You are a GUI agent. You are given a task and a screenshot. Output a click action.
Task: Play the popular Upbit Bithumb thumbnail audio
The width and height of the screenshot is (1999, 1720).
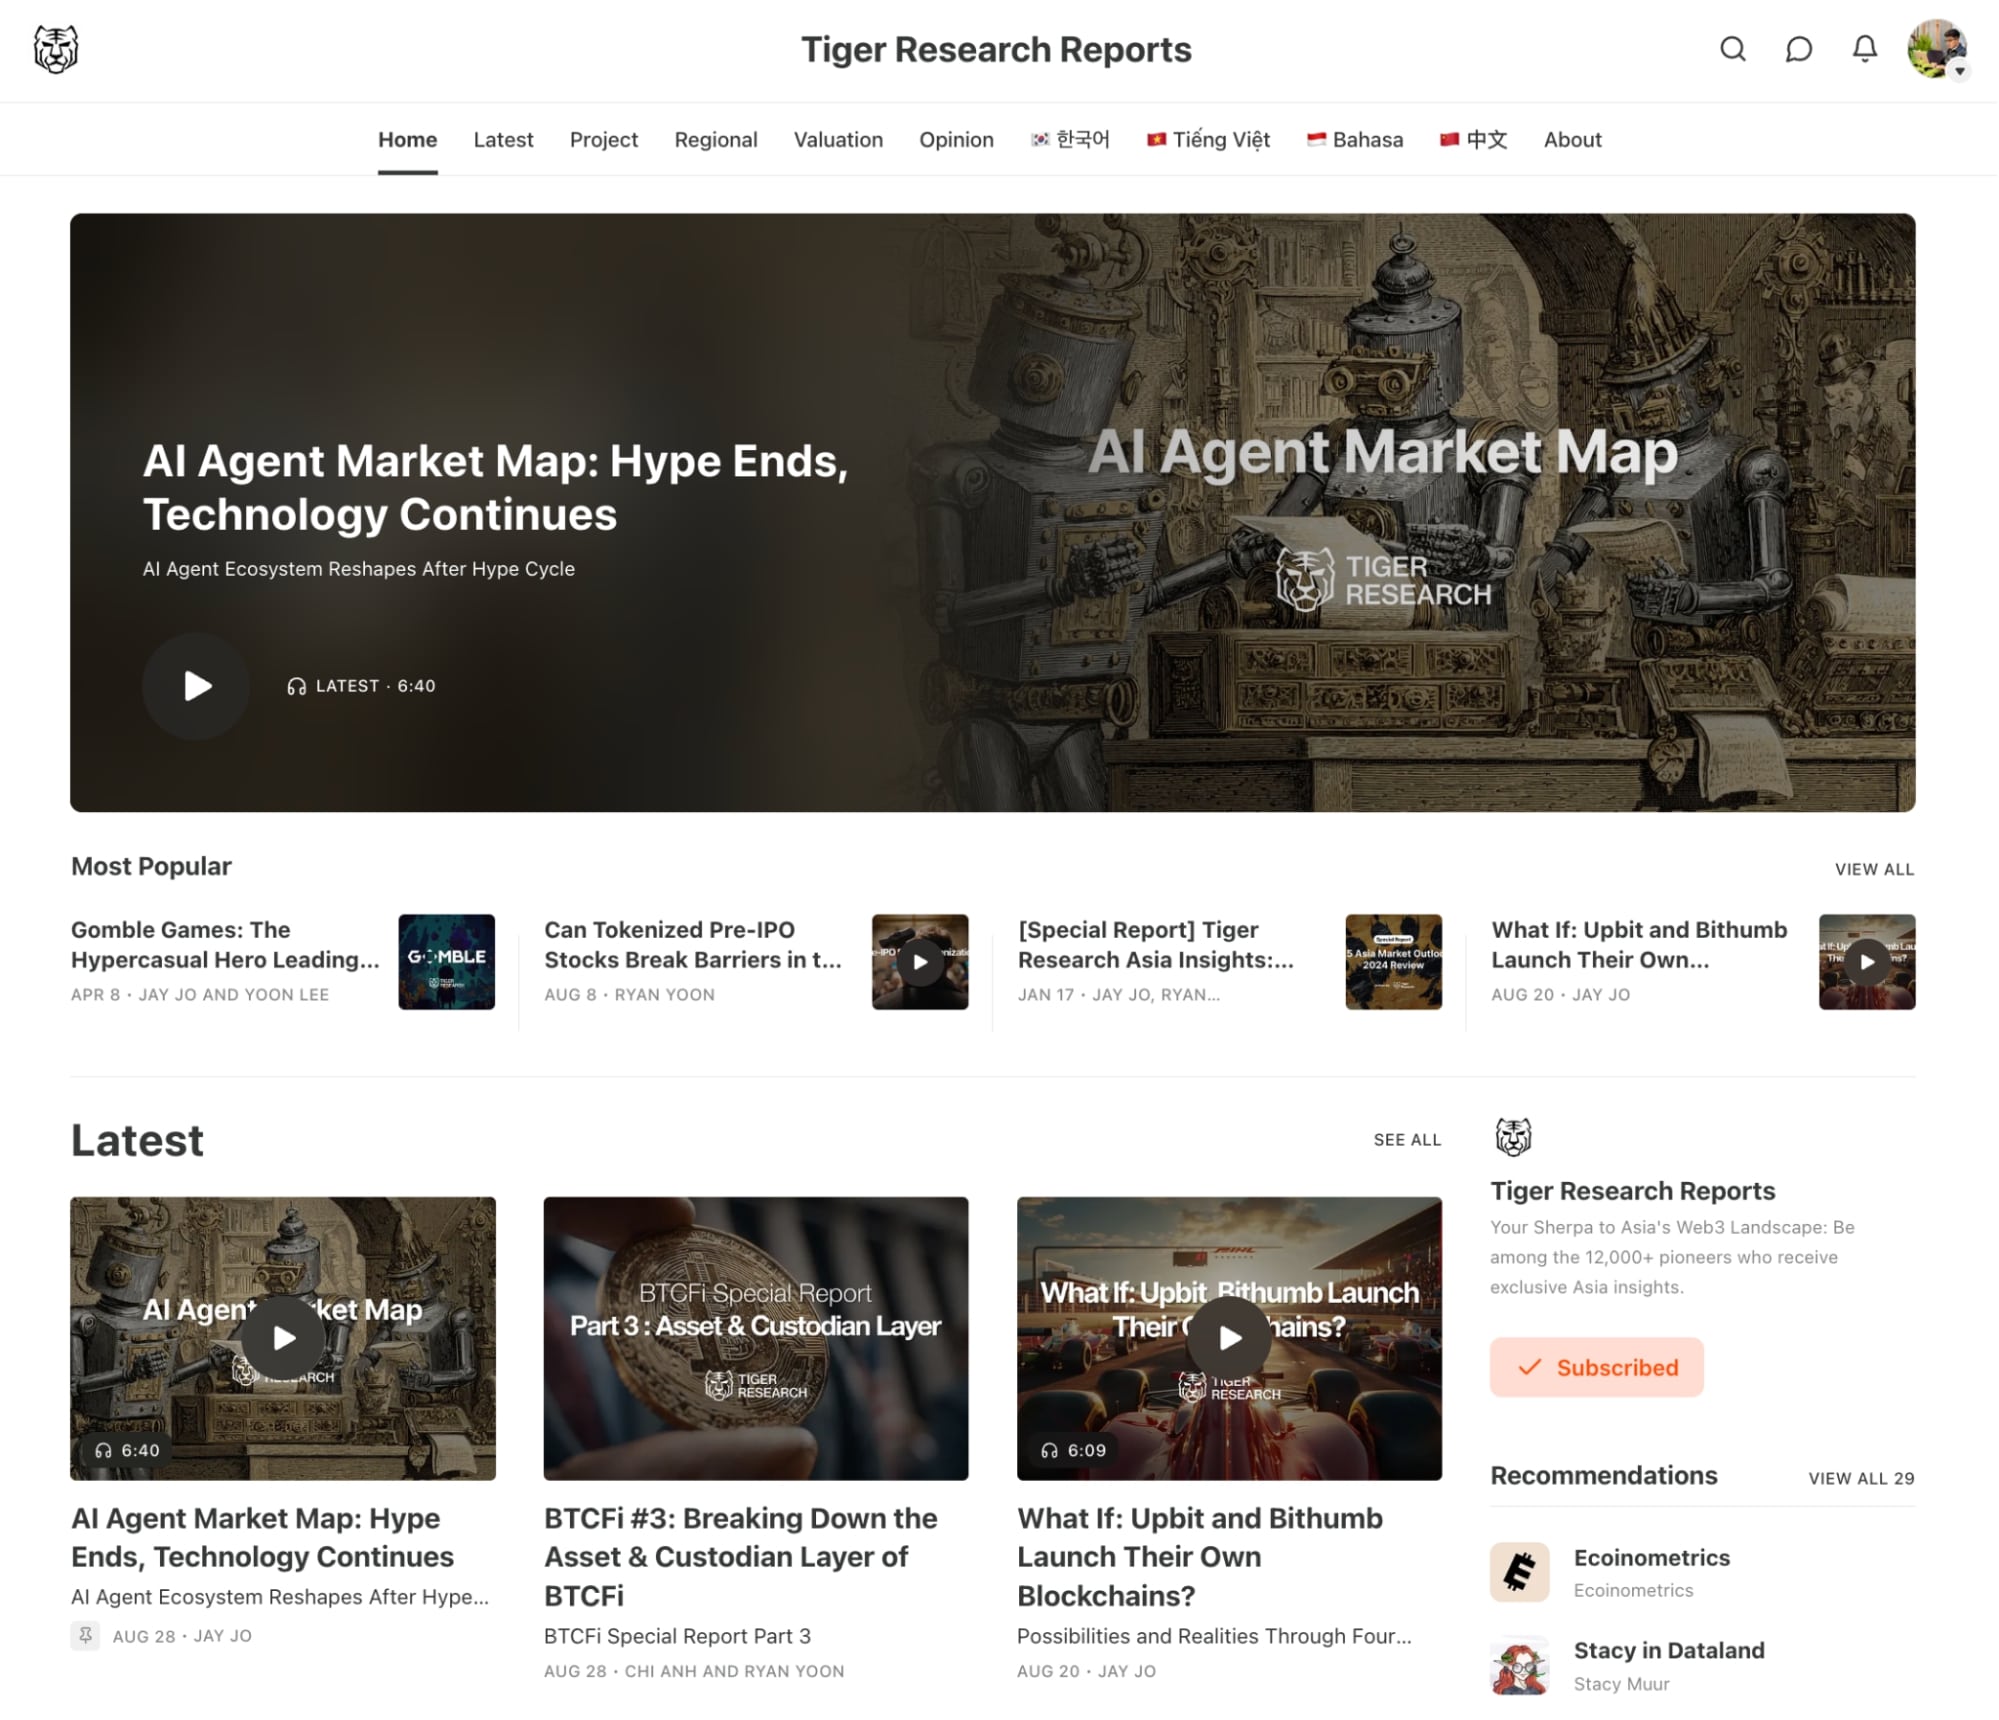click(x=1867, y=962)
